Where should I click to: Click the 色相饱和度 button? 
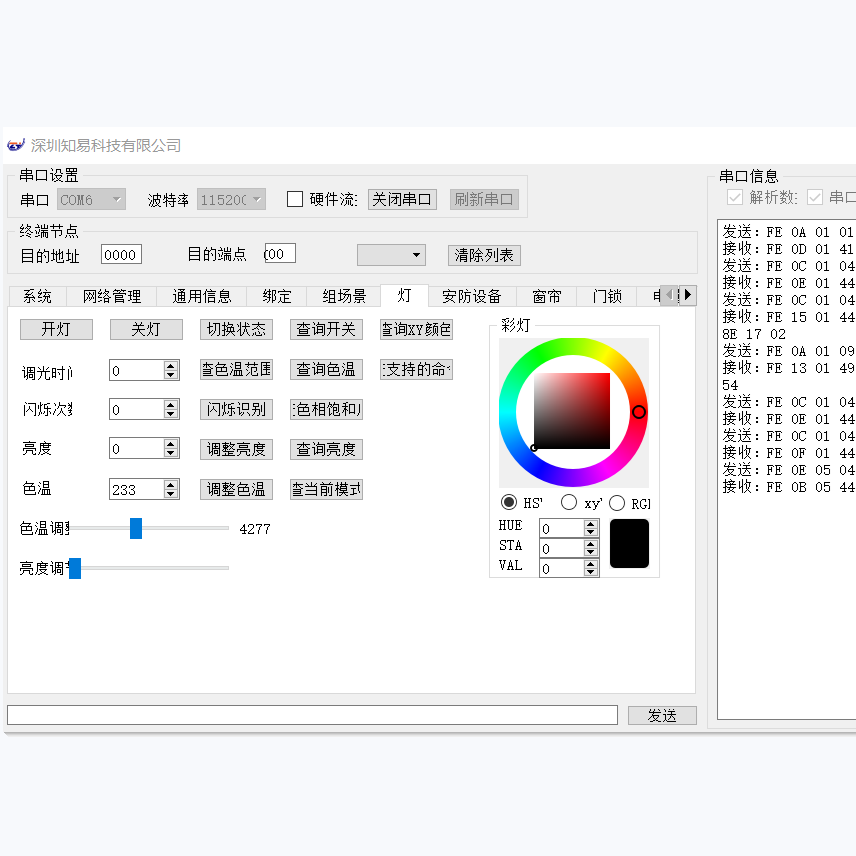tap(326, 409)
